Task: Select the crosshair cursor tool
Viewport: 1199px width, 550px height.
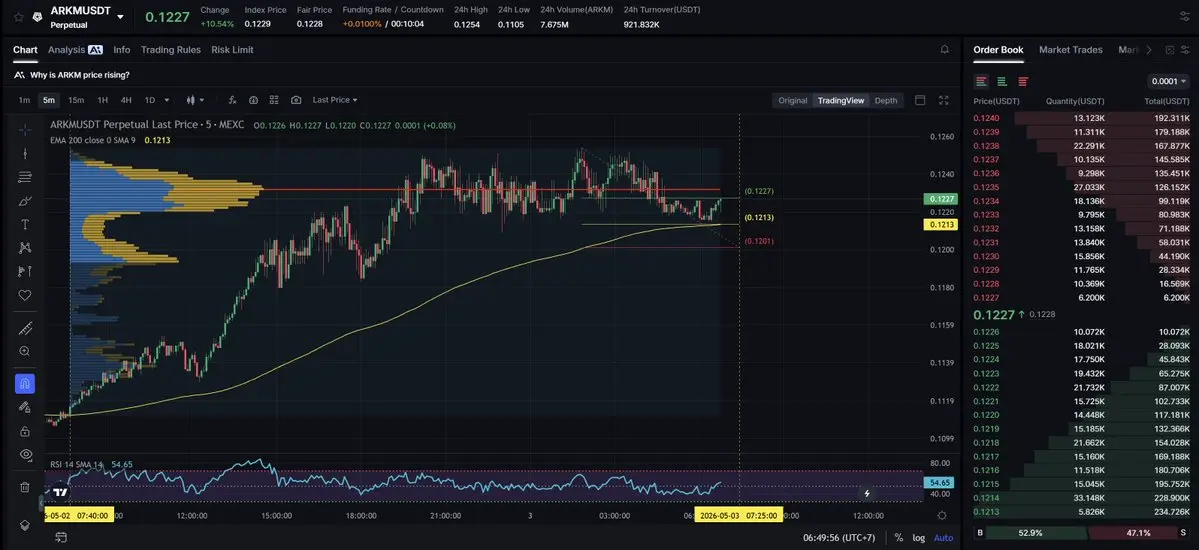Action: pyautogui.click(x=24, y=129)
